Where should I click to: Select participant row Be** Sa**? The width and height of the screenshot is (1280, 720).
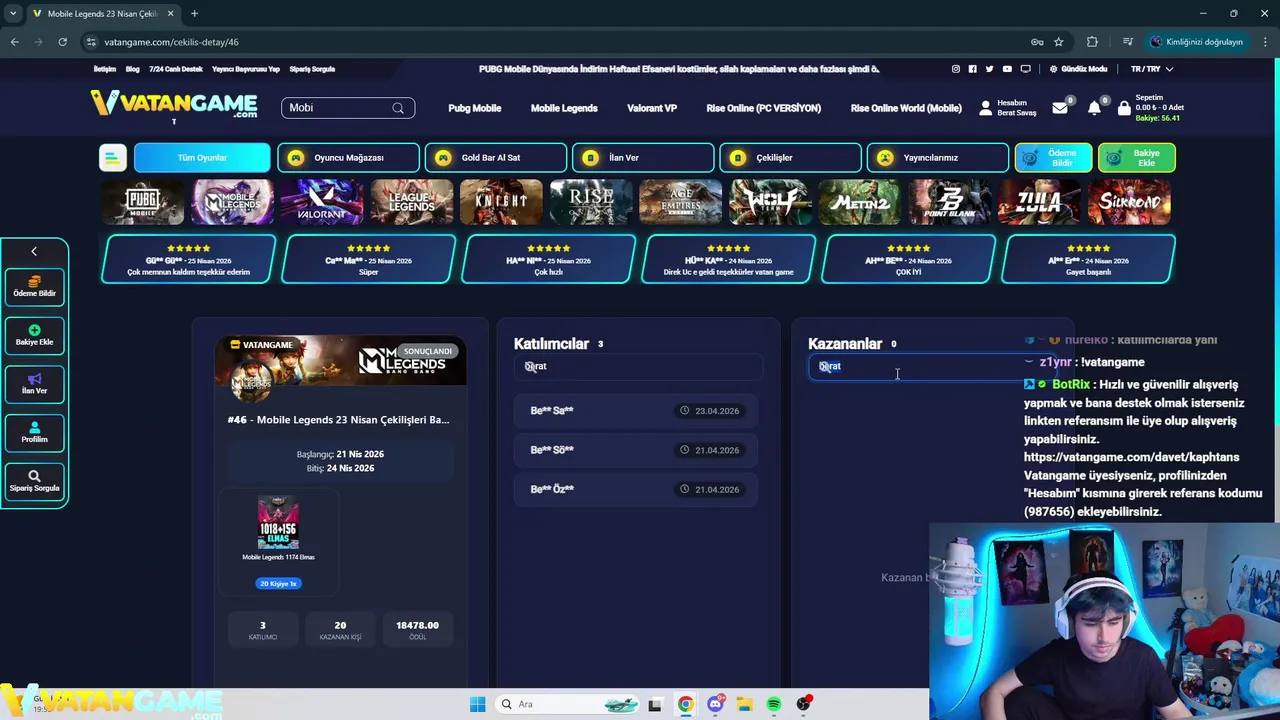tap(636, 411)
